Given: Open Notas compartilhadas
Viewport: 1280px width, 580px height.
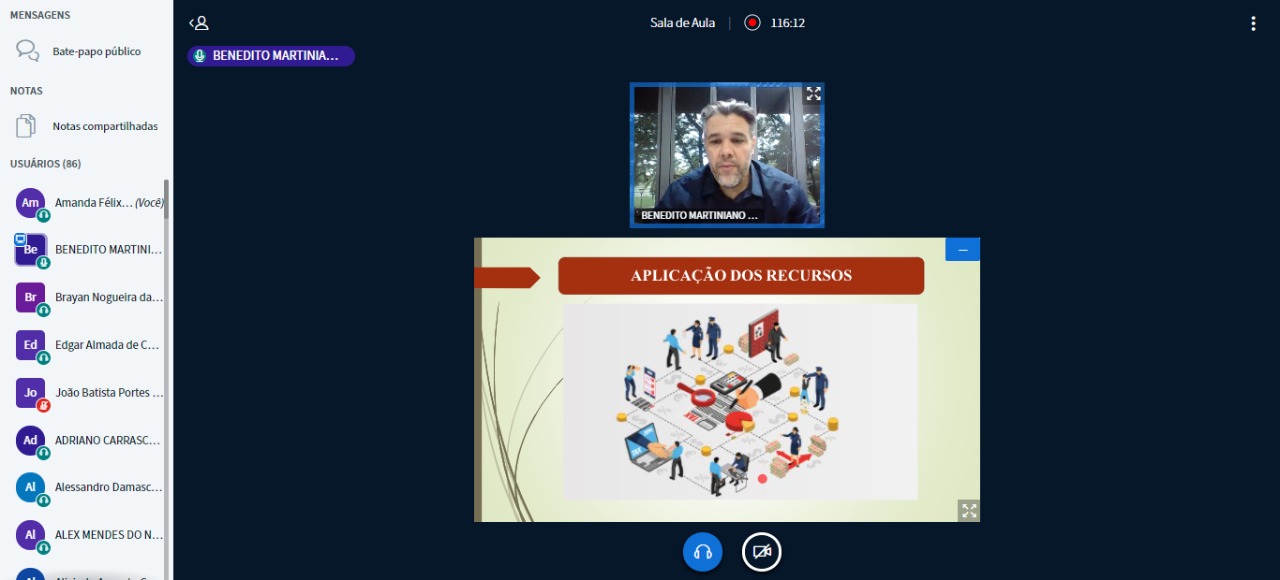Looking at the screenshot, I should coord(86,126).
